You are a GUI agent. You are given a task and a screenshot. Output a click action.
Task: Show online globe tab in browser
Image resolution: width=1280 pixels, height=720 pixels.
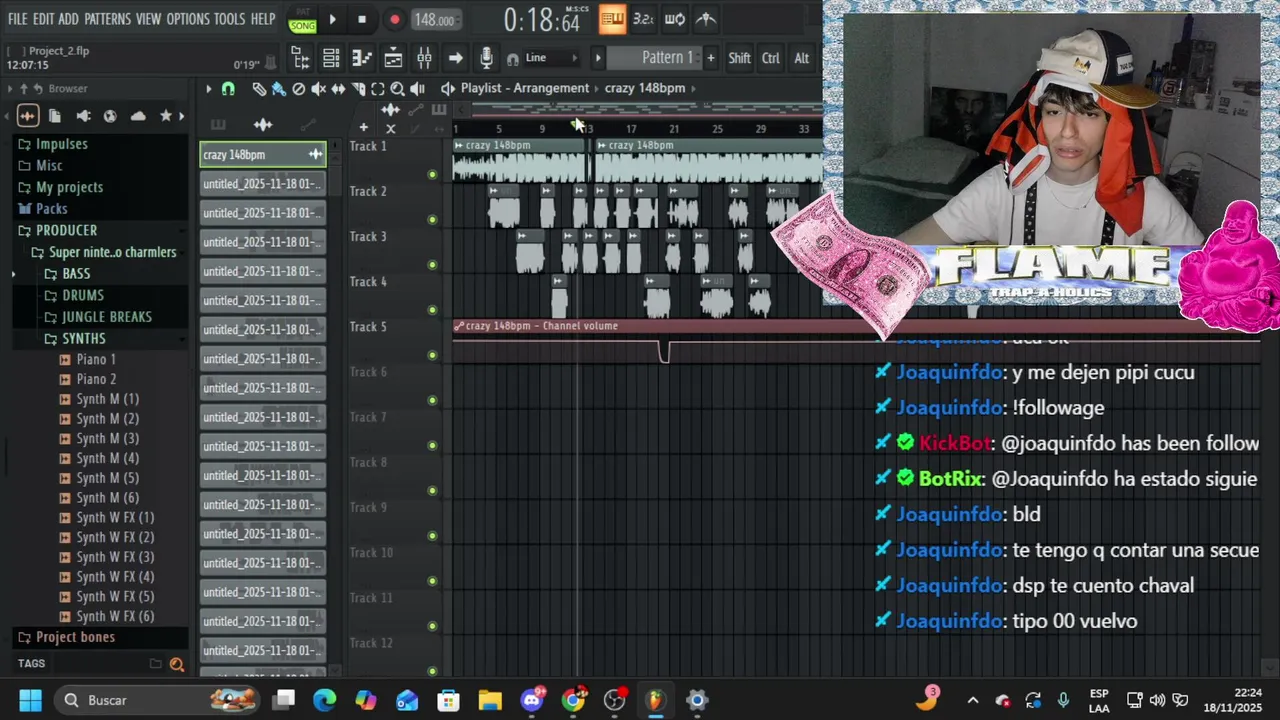click(110, 116)
